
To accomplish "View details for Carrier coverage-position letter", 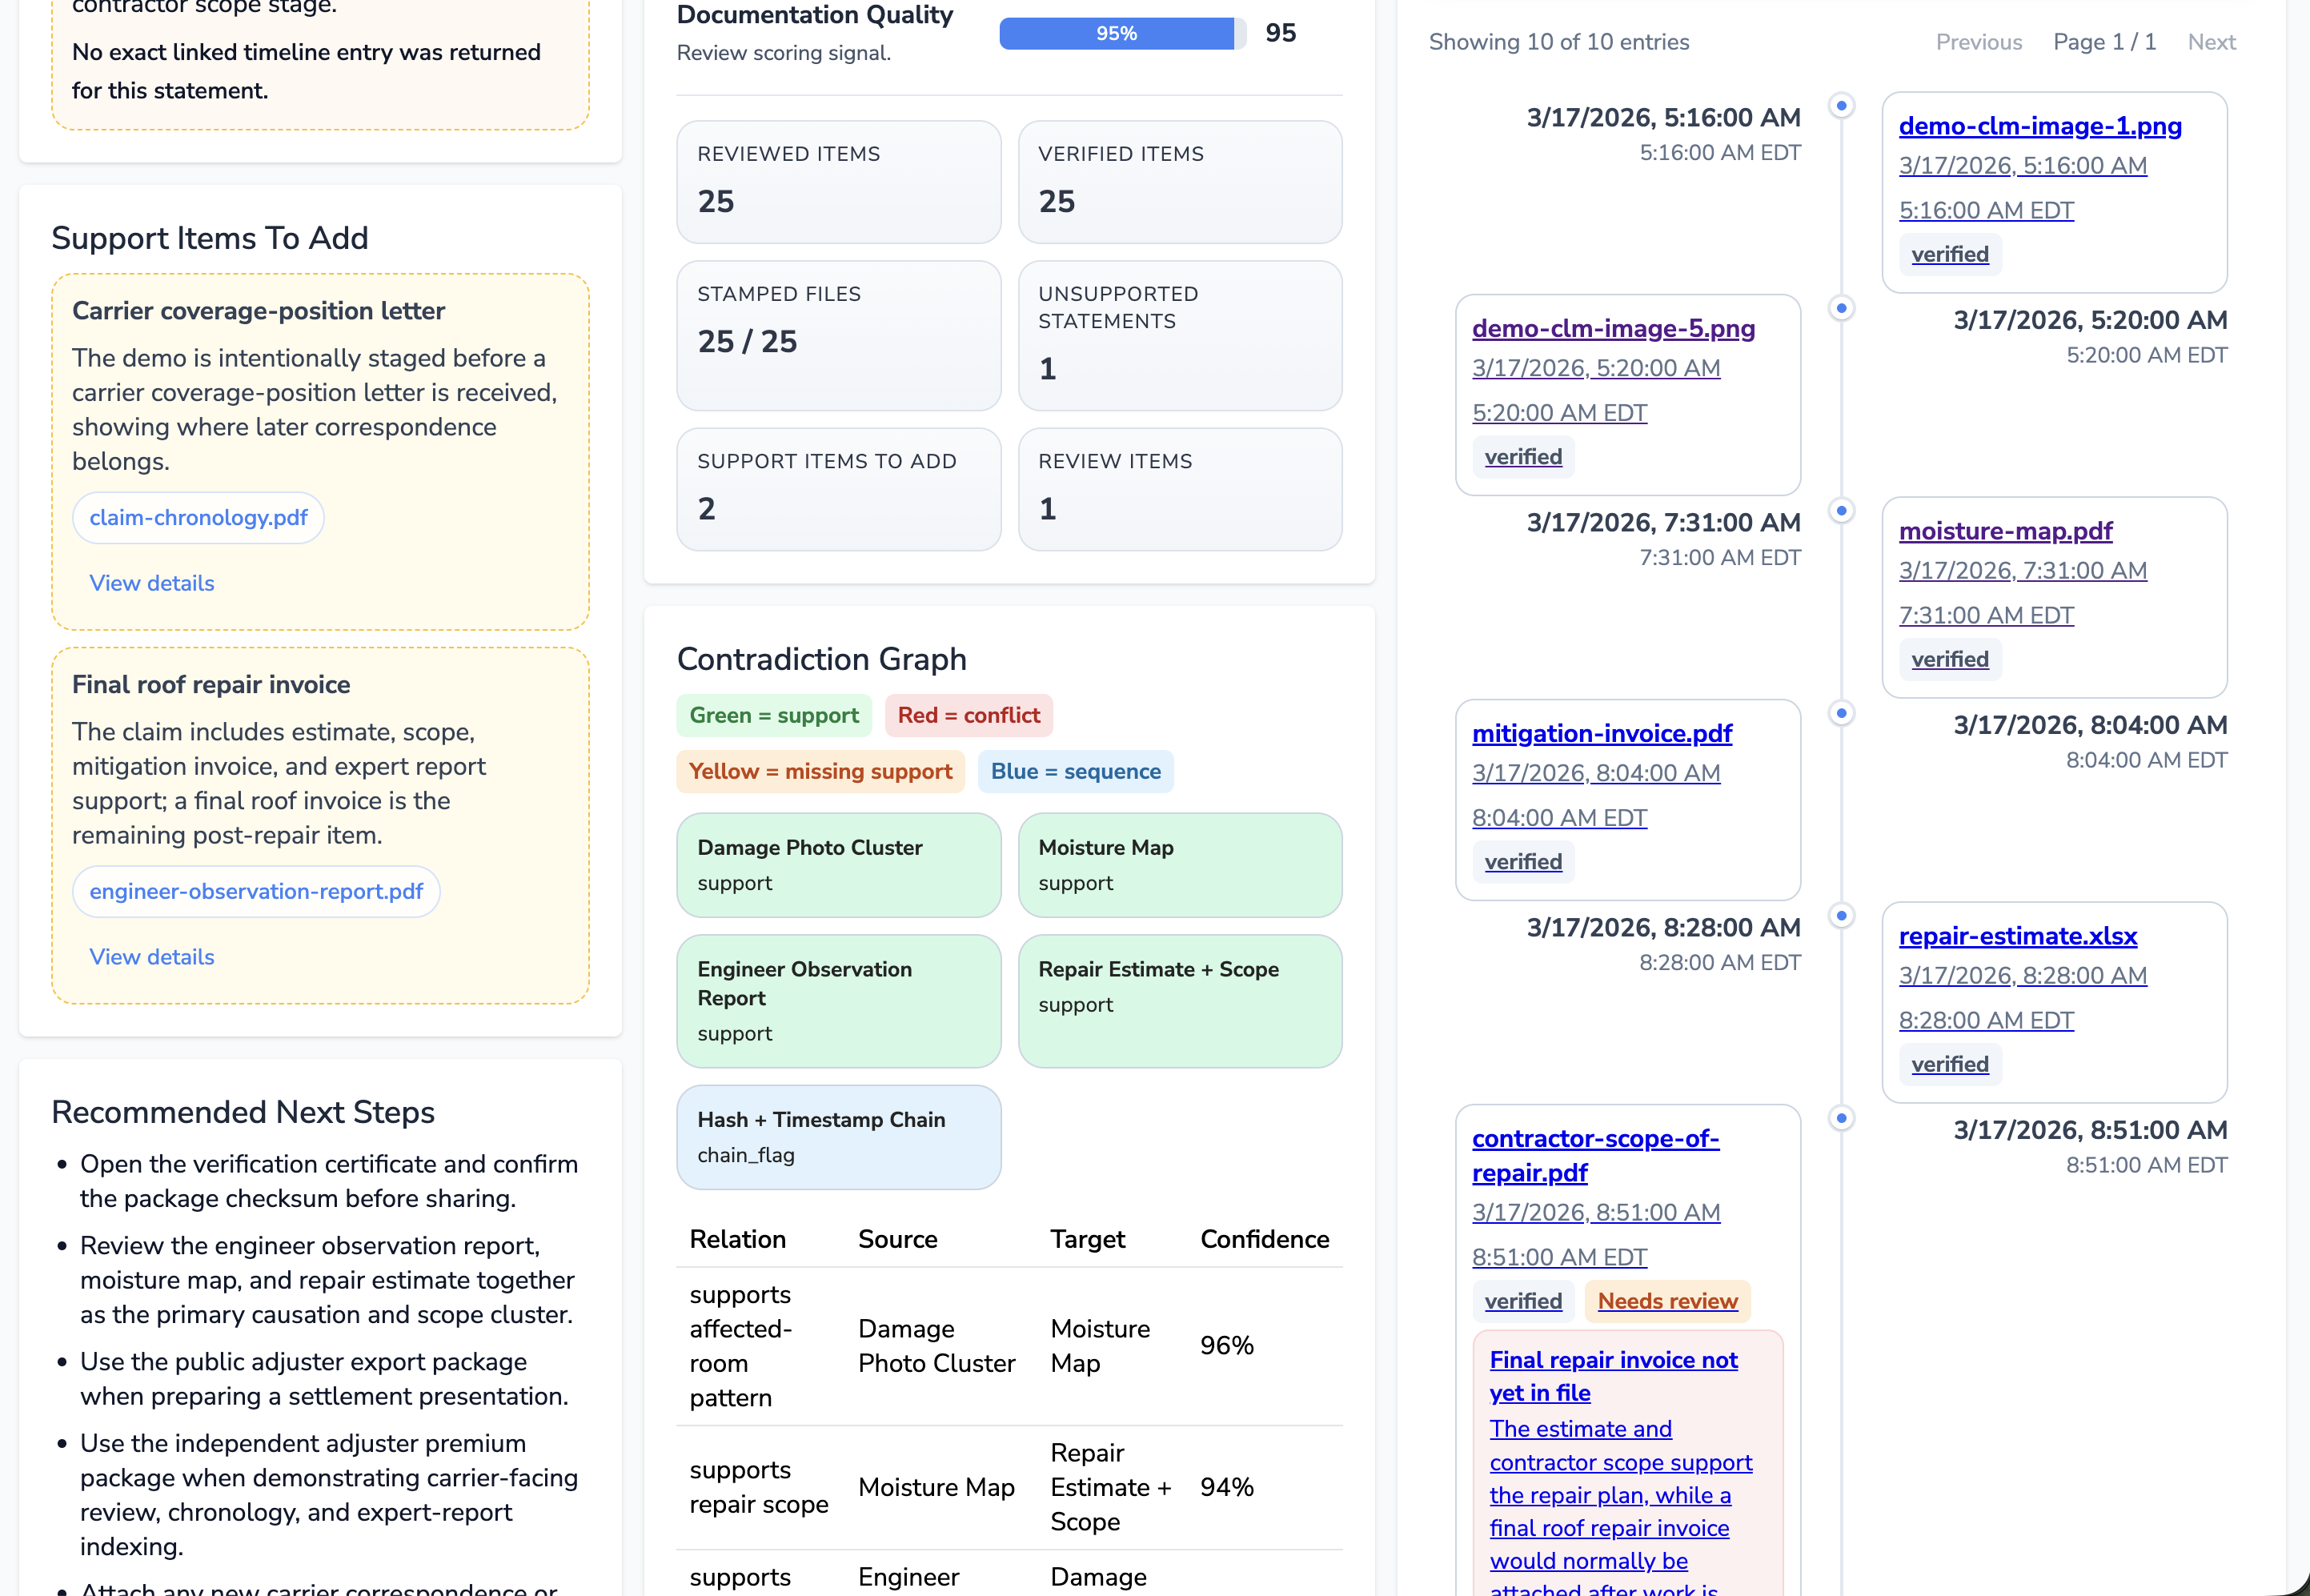I will [152, 583].
